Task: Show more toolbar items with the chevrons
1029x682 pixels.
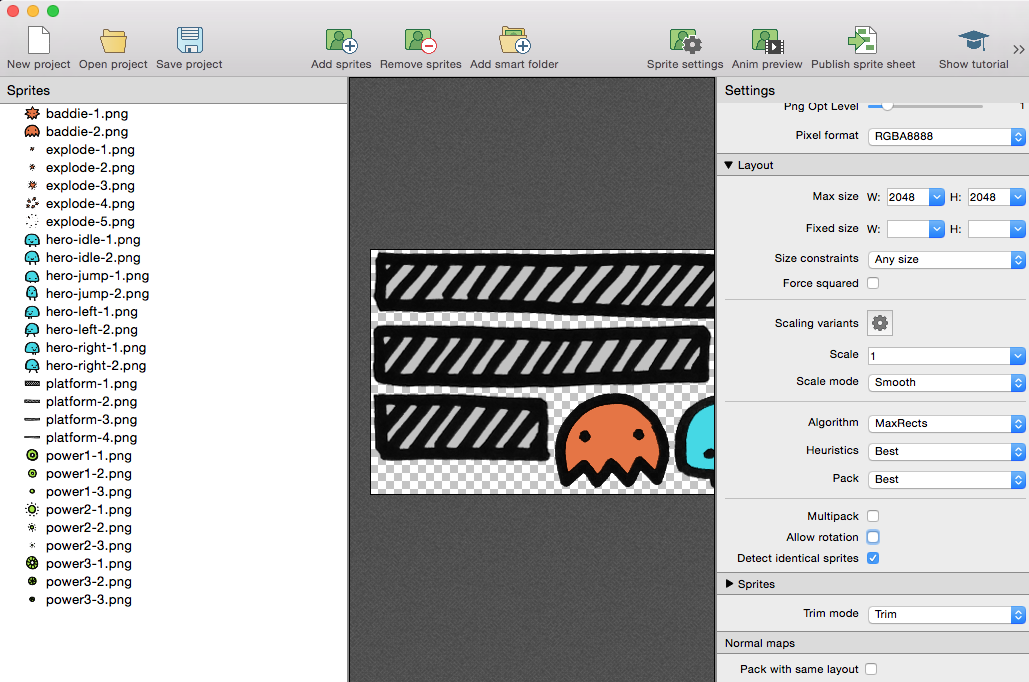Action: [1018, 49]
